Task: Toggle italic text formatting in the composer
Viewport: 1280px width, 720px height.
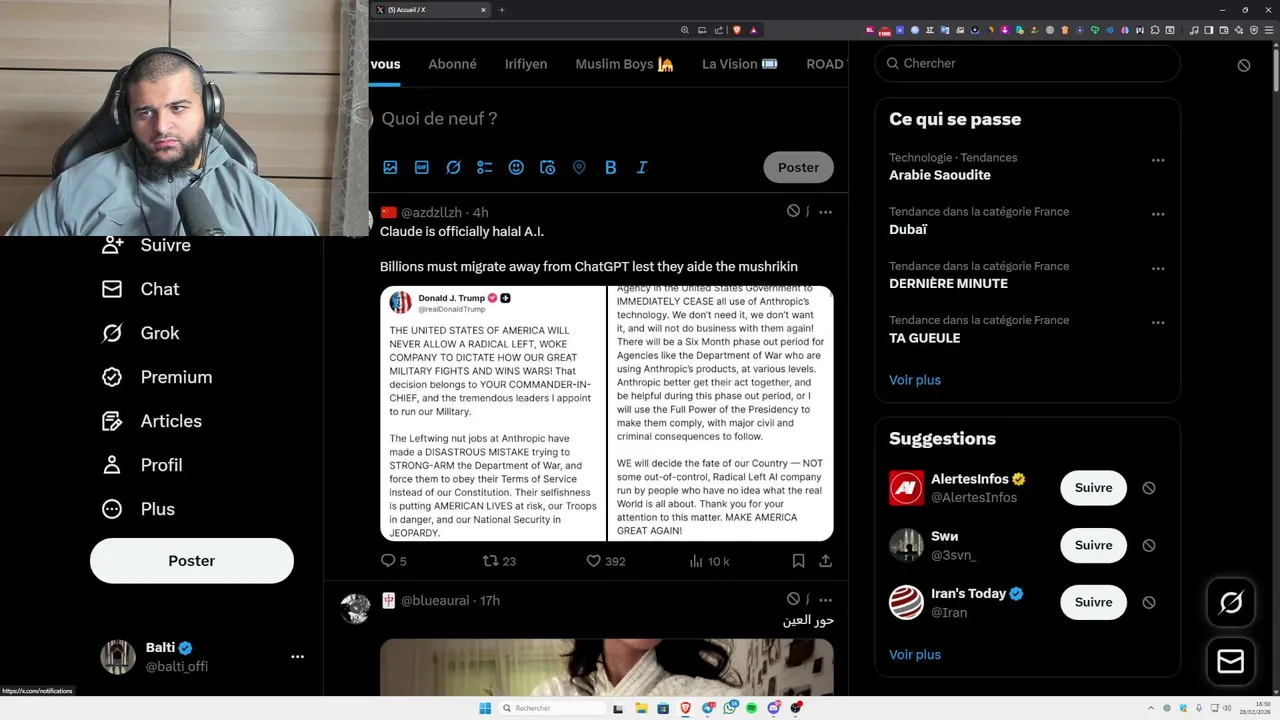Action: point(642,167)
